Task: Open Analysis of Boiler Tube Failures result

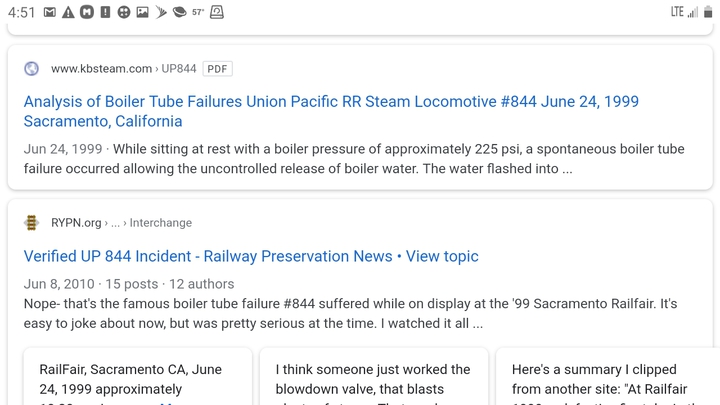Action: 331,111
